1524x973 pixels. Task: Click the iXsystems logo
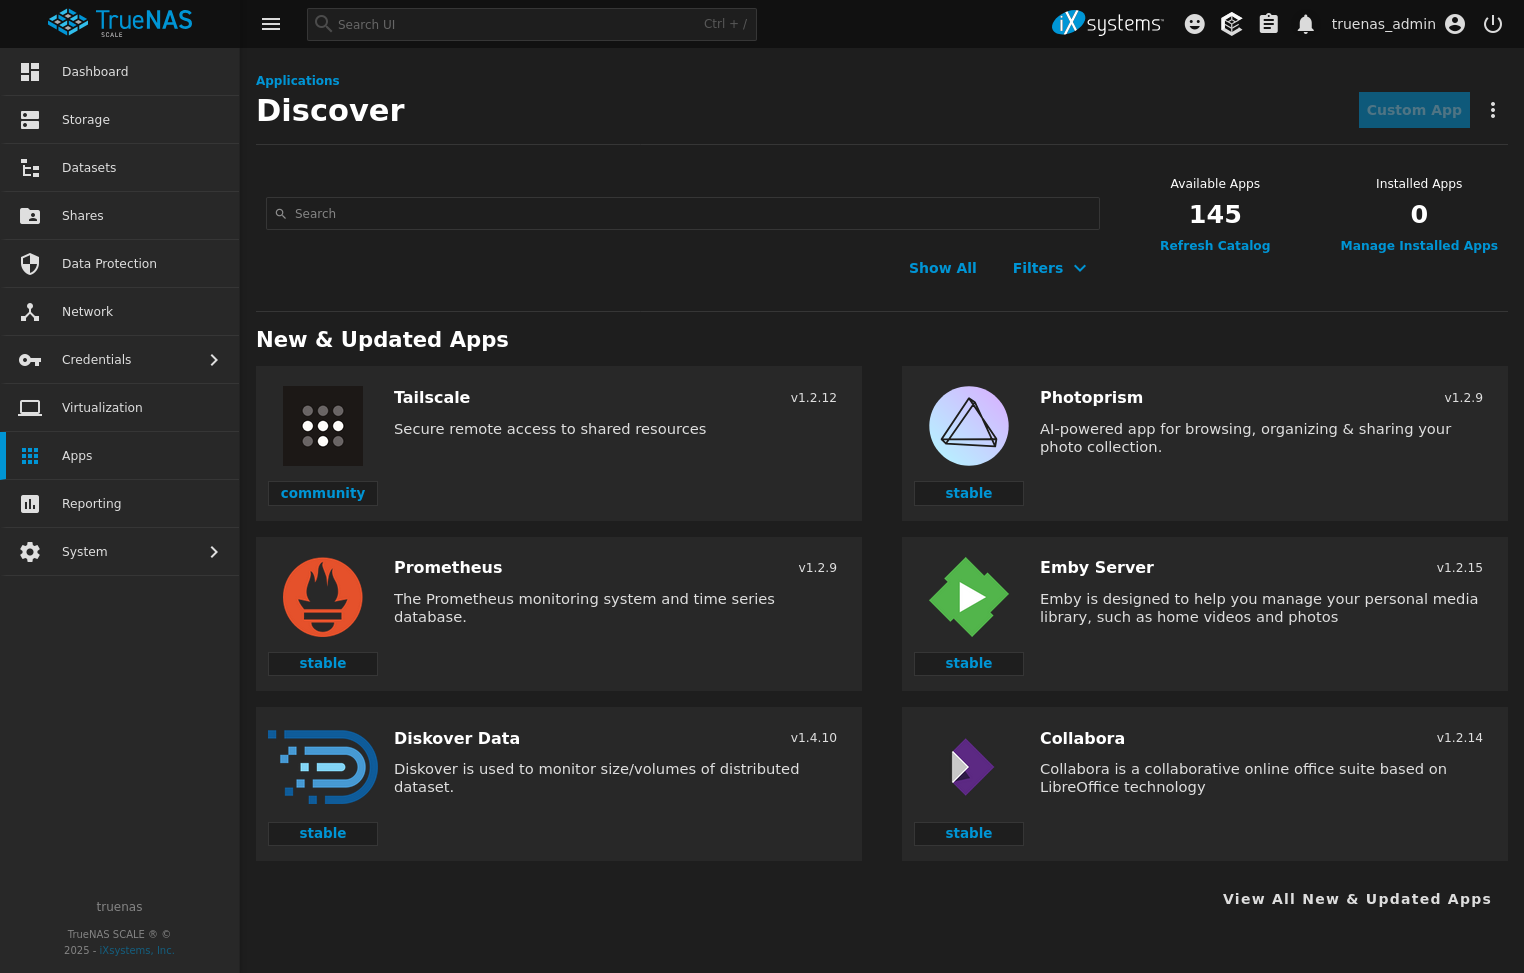(x=1107, y=23)
